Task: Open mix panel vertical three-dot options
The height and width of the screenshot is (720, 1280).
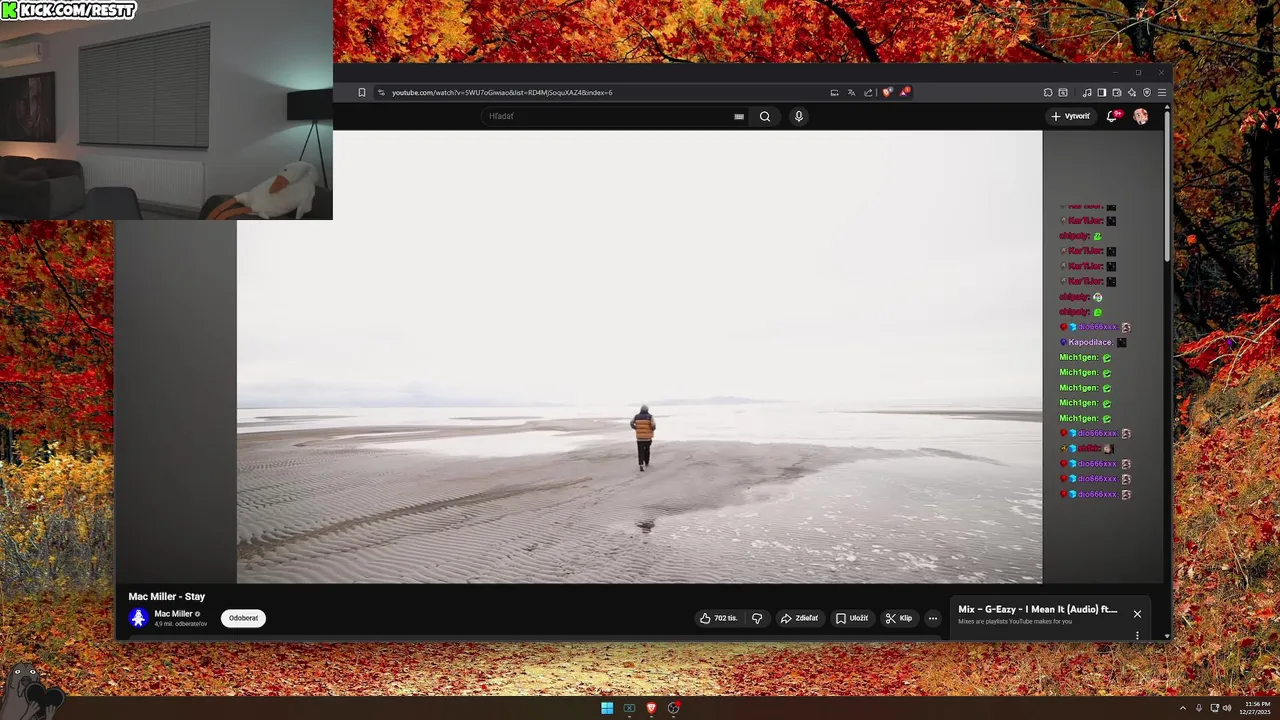Action: pyautogui.click(x=1137, y=635)
